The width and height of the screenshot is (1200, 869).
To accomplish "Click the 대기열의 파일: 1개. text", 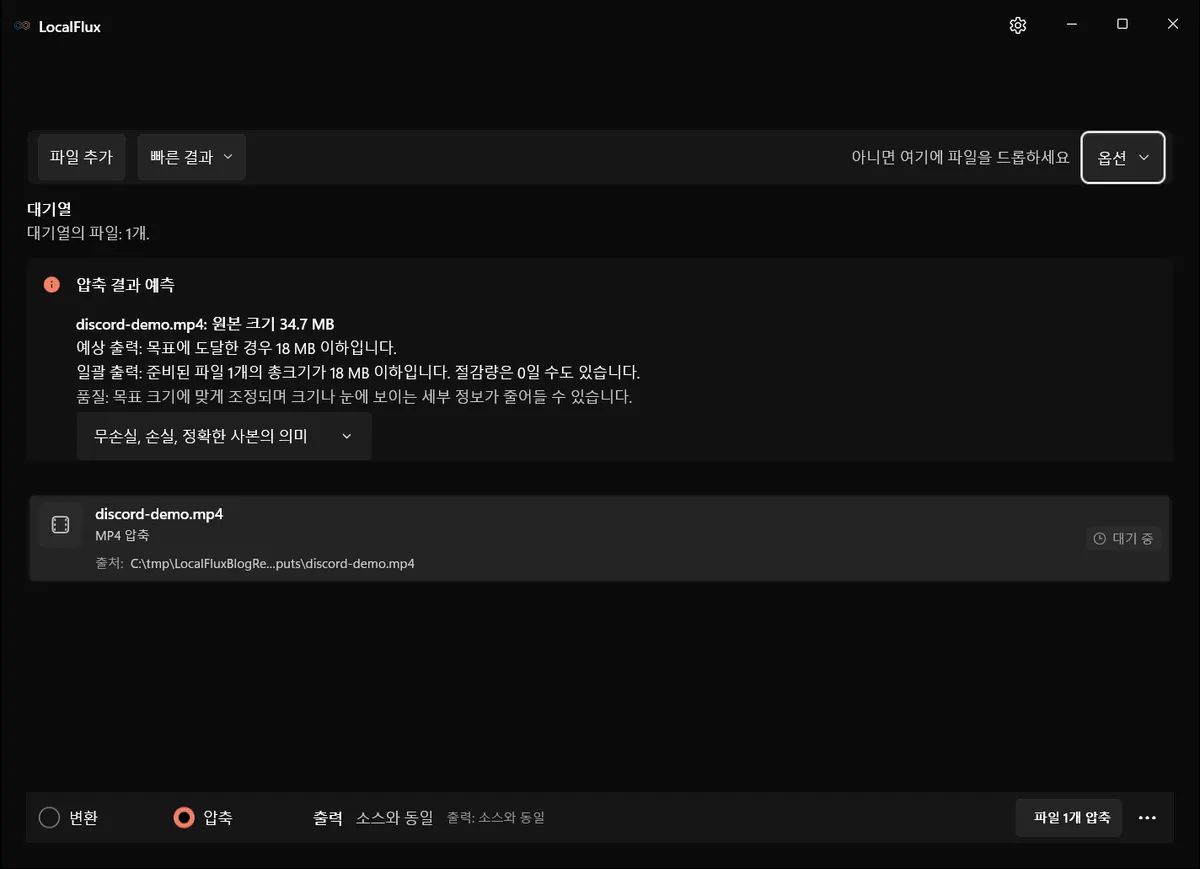I will 88,233.
